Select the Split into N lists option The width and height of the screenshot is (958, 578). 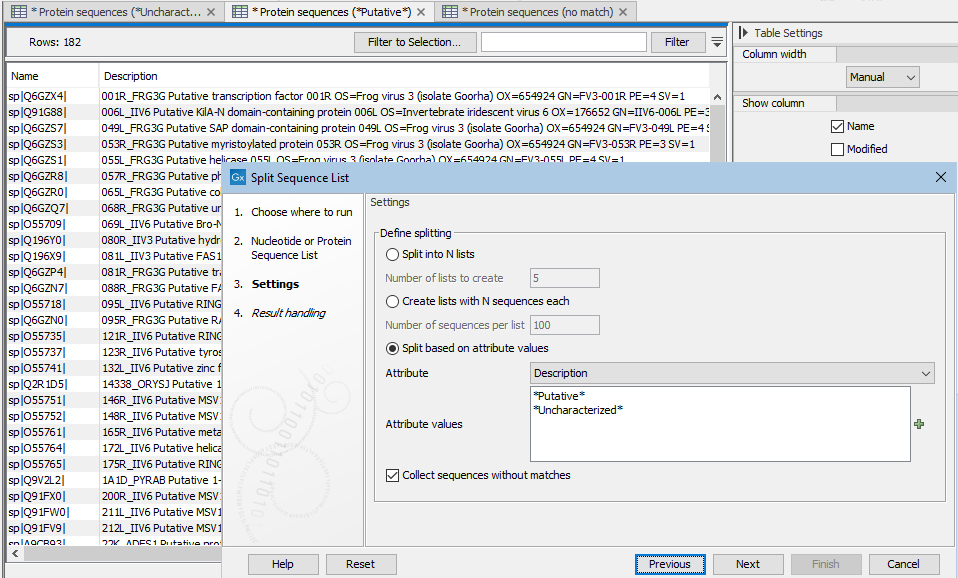pyautogui.click(x=392, y=255)
